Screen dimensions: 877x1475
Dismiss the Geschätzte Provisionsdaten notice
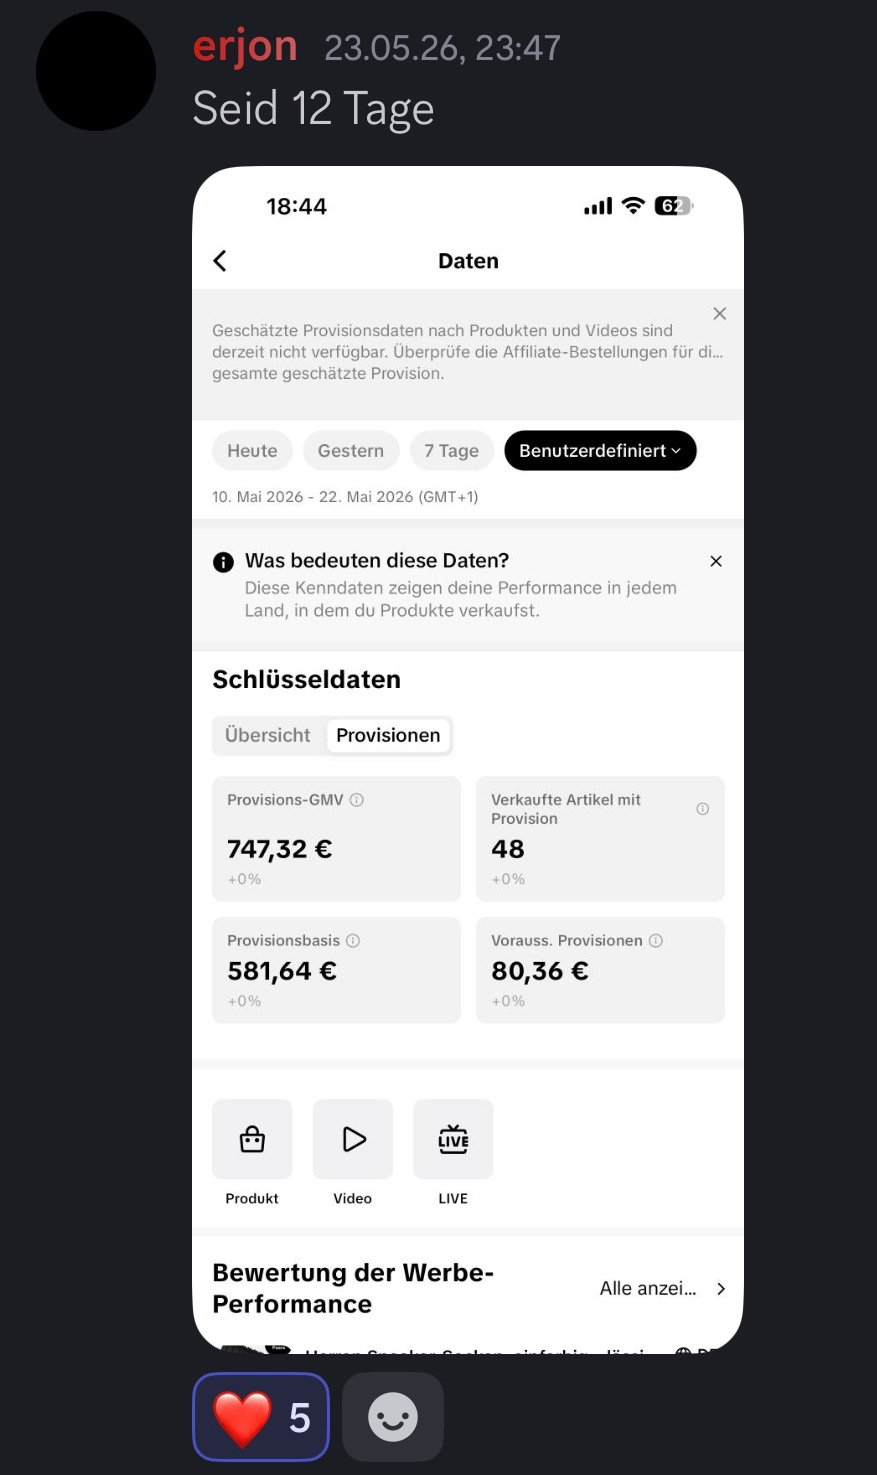click(x=720, y=314)
